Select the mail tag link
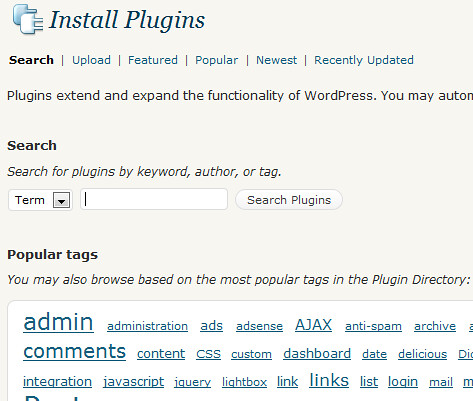The height and width of the screenshot is (401, 473). tap(441, 382)
